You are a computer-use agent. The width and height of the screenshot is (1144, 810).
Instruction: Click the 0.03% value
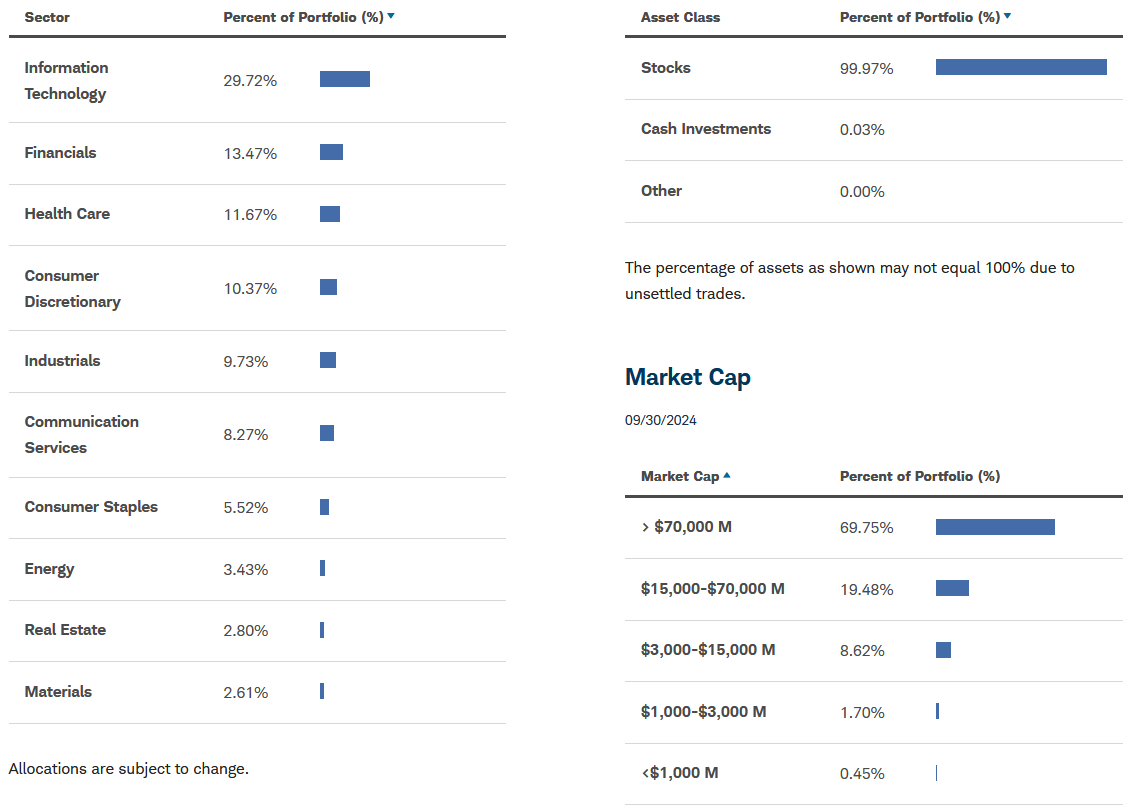(862, 131)
